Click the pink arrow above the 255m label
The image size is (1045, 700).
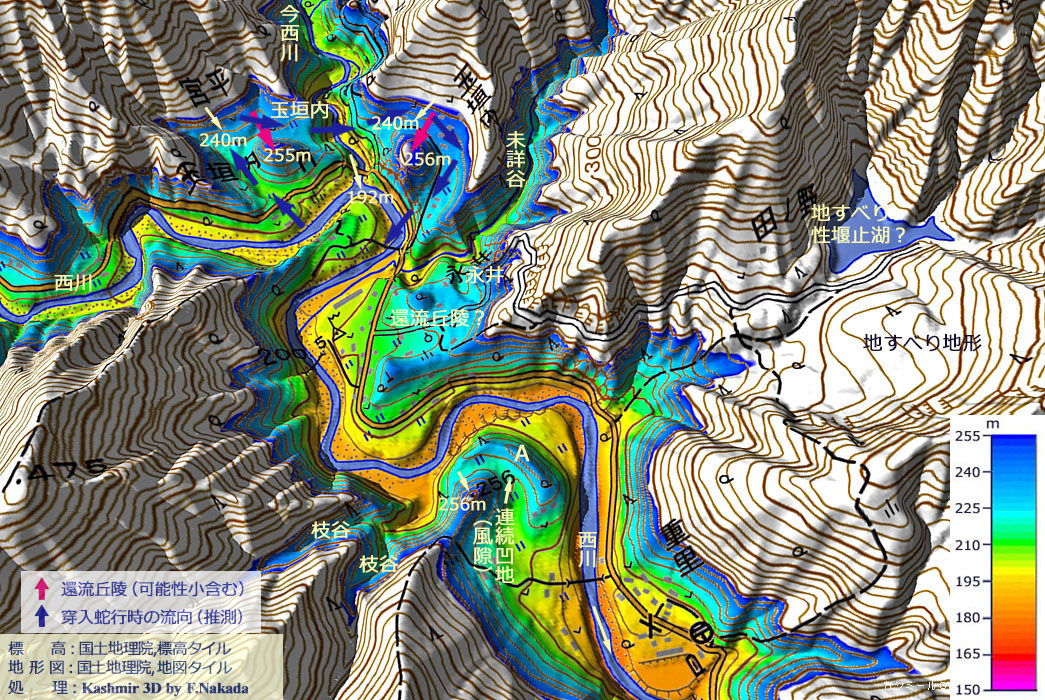265,130
